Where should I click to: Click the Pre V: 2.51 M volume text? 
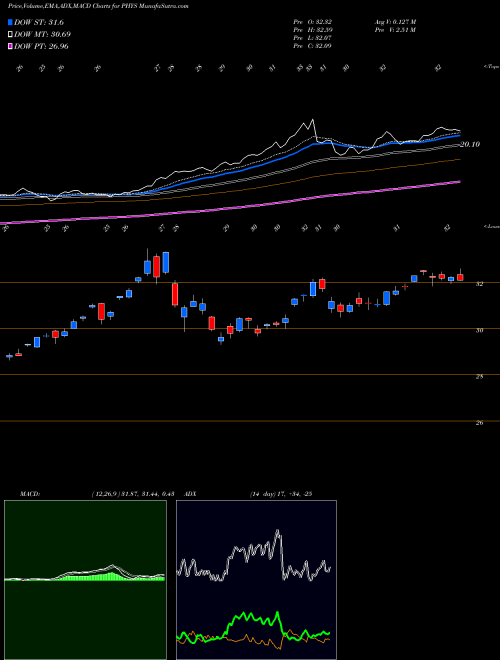[x=395, y=30]
